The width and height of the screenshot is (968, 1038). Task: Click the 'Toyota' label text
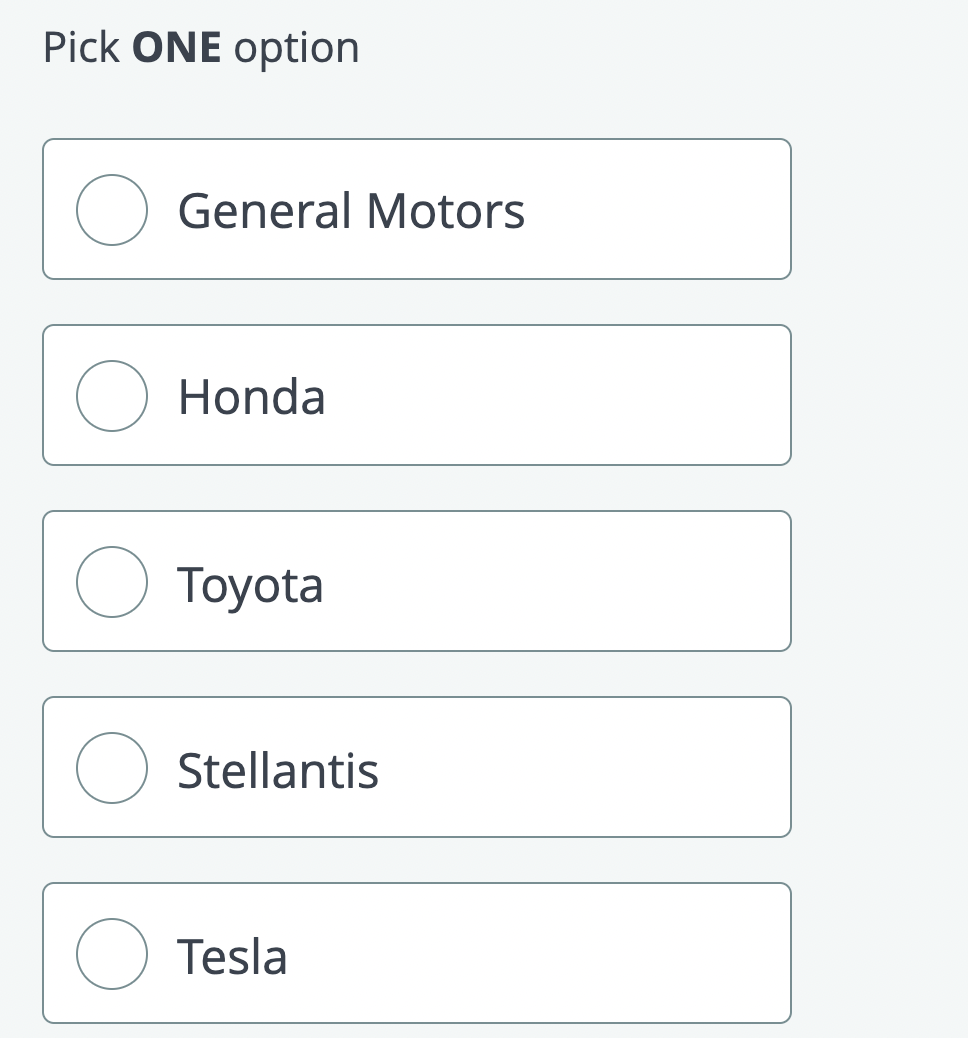coord(250,585)
